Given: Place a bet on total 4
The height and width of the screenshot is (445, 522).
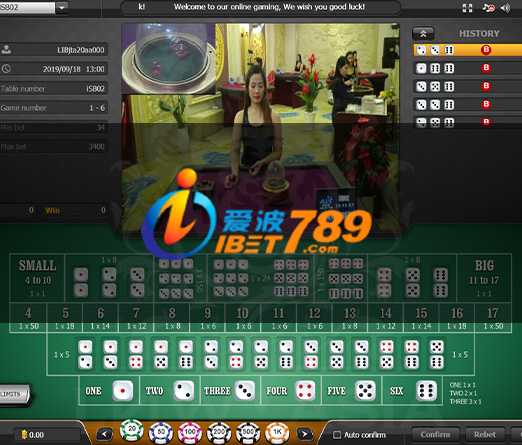Looking at the screenshot, I should tap(28, 318).
